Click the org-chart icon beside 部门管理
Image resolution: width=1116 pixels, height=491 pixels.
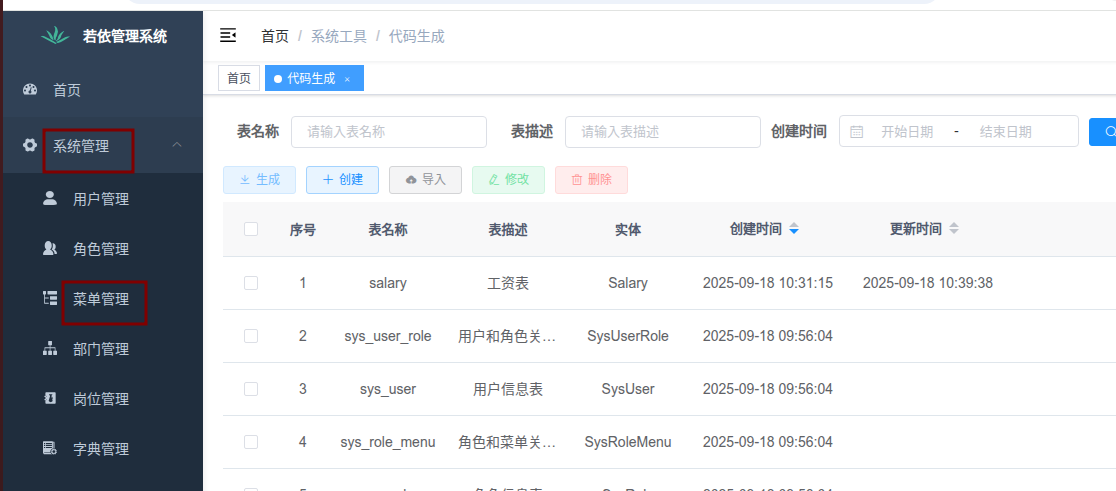(50, 349)
